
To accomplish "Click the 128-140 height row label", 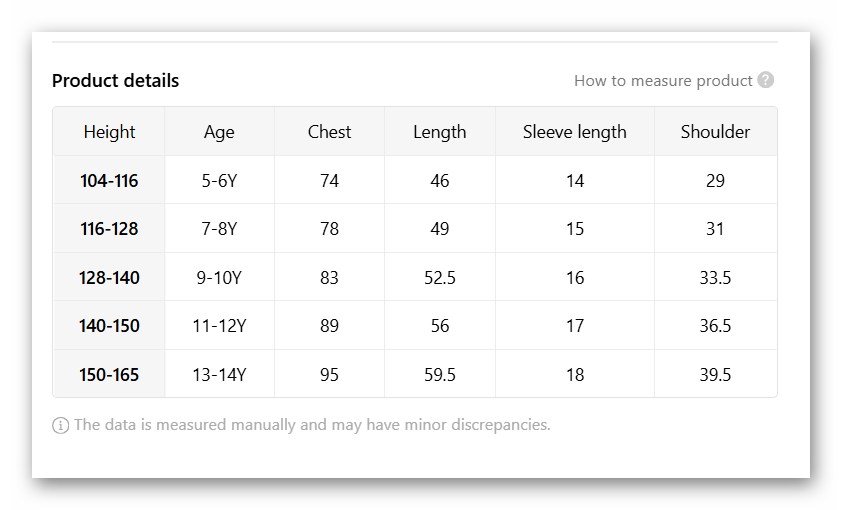I will pos(109,278).
